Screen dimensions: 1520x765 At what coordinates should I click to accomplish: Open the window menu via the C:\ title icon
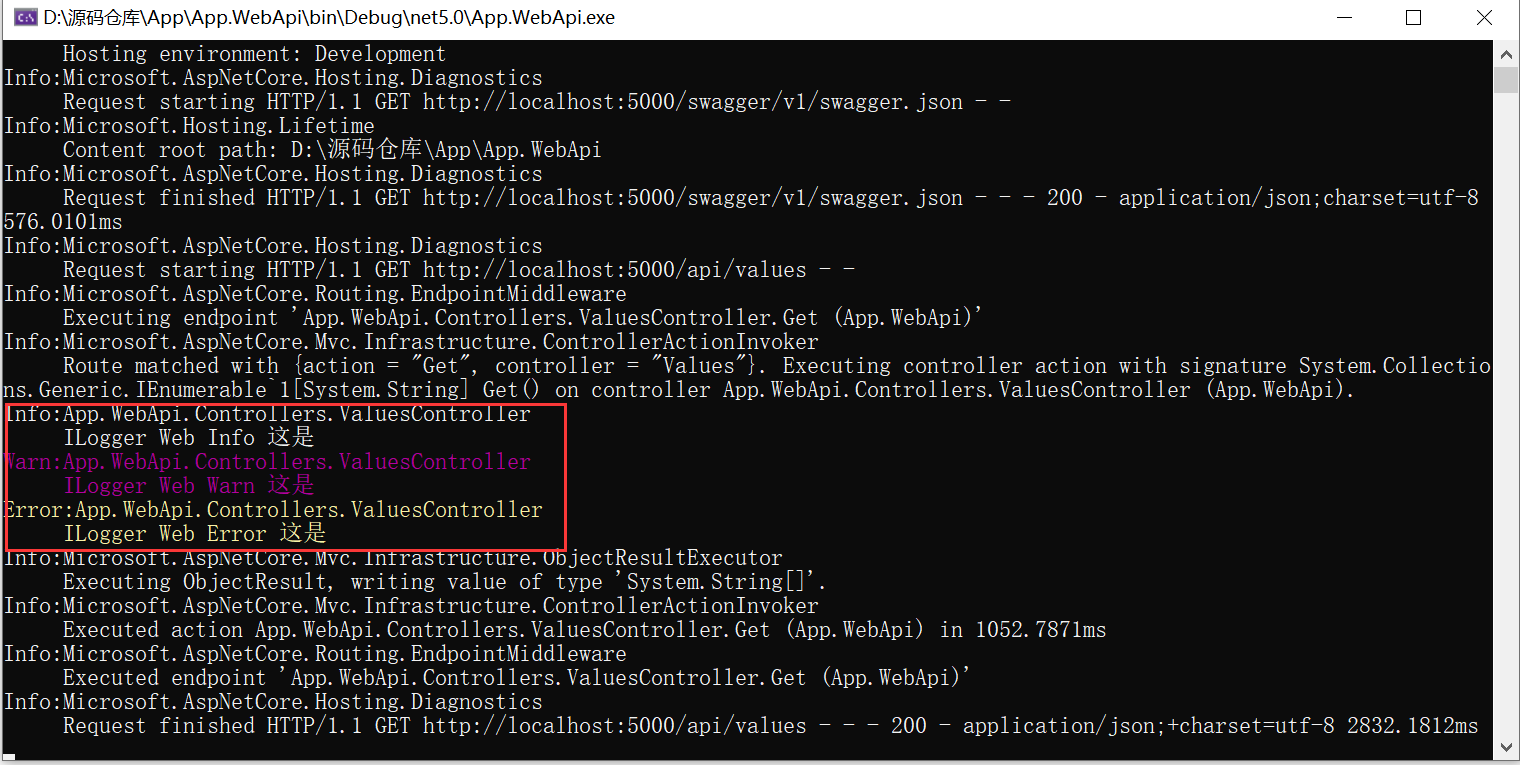[24, 17]
